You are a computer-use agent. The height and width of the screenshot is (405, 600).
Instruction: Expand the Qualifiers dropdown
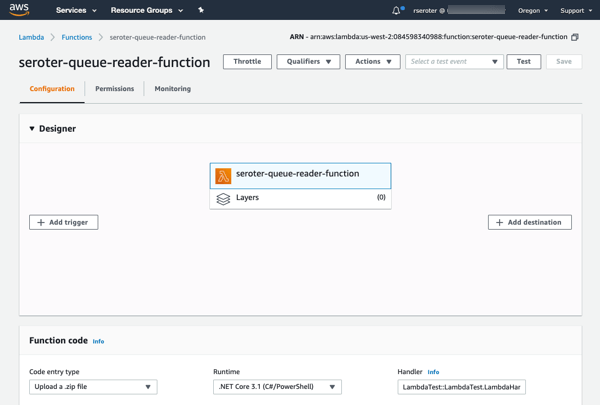[x=308, y=61]
